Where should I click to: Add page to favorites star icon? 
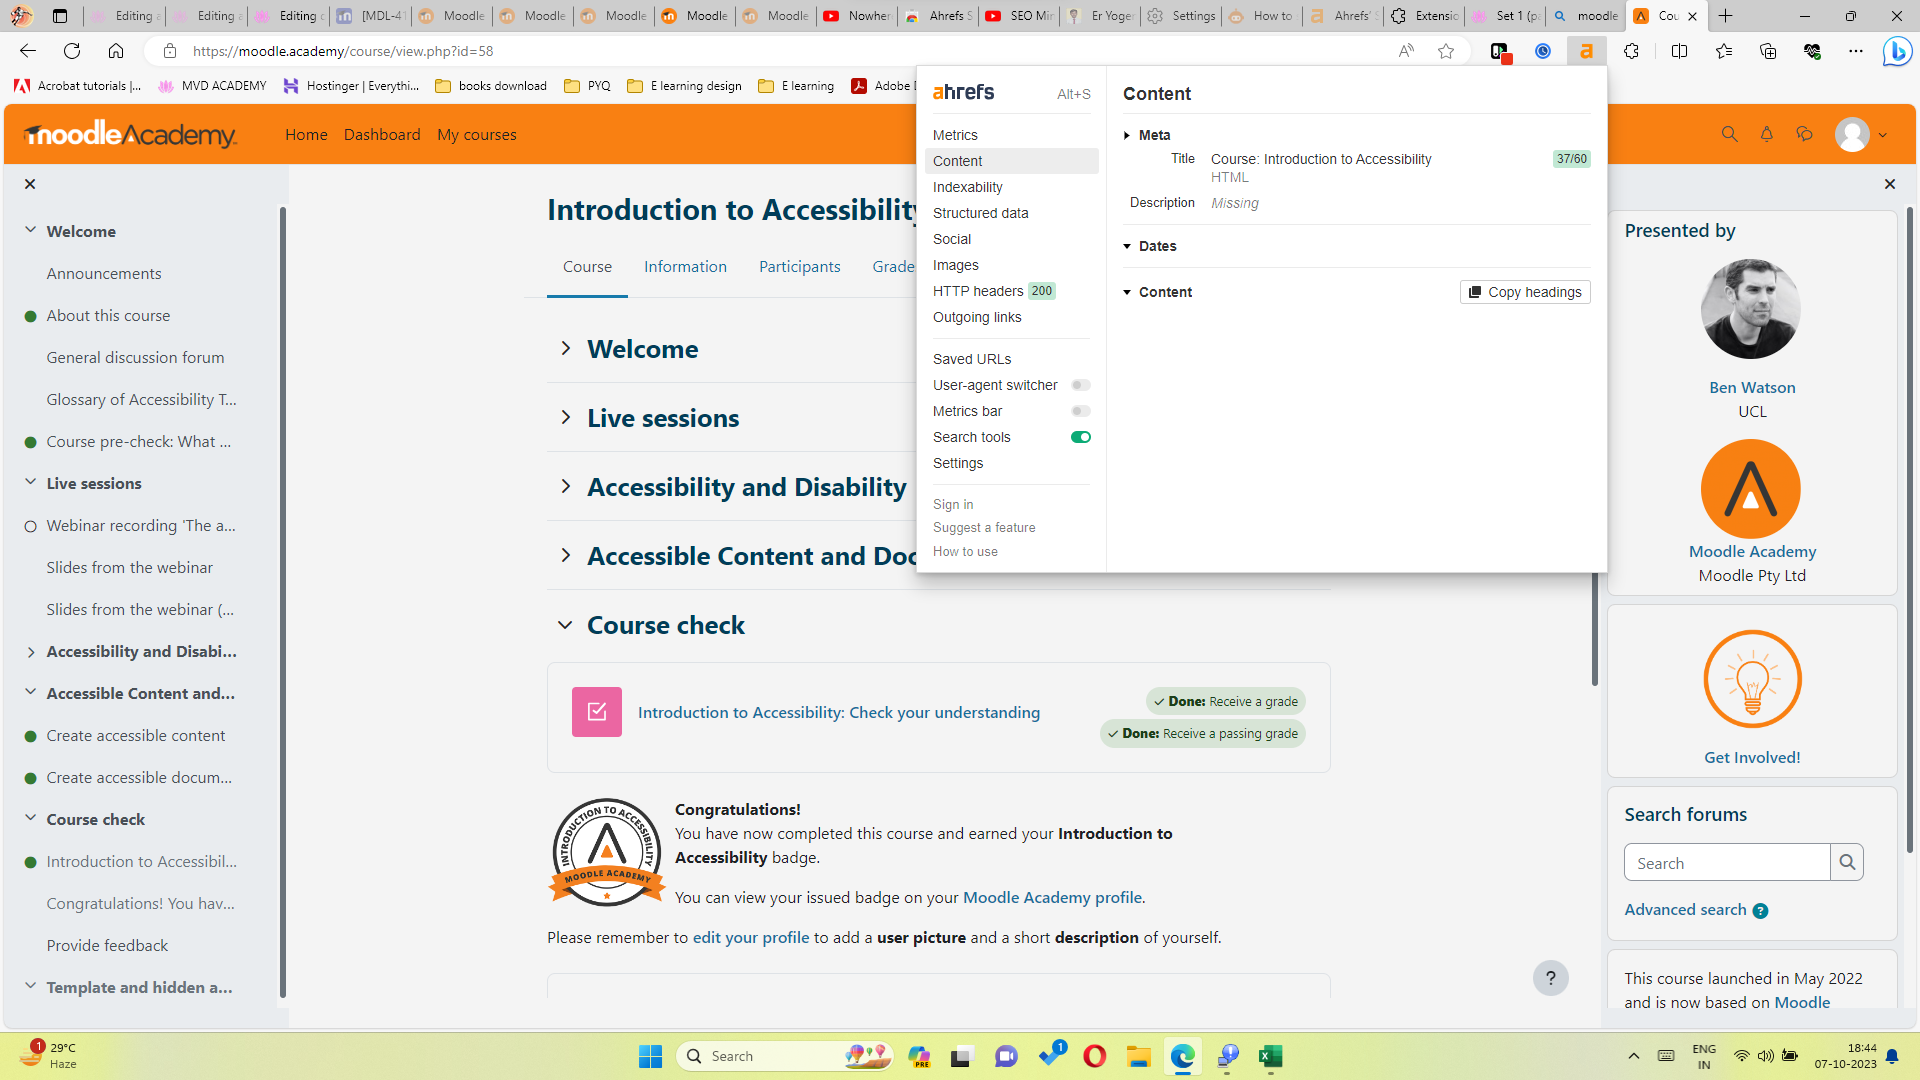pos(1446,51)
